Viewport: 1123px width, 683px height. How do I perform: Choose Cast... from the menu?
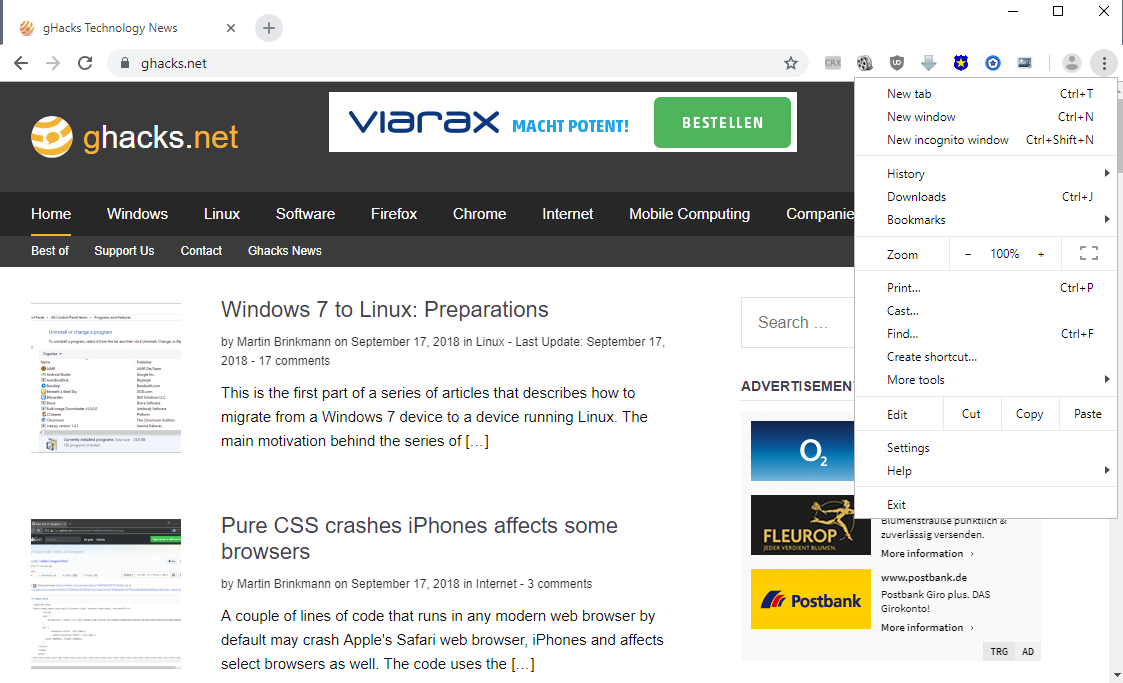(x=986, y=311)
